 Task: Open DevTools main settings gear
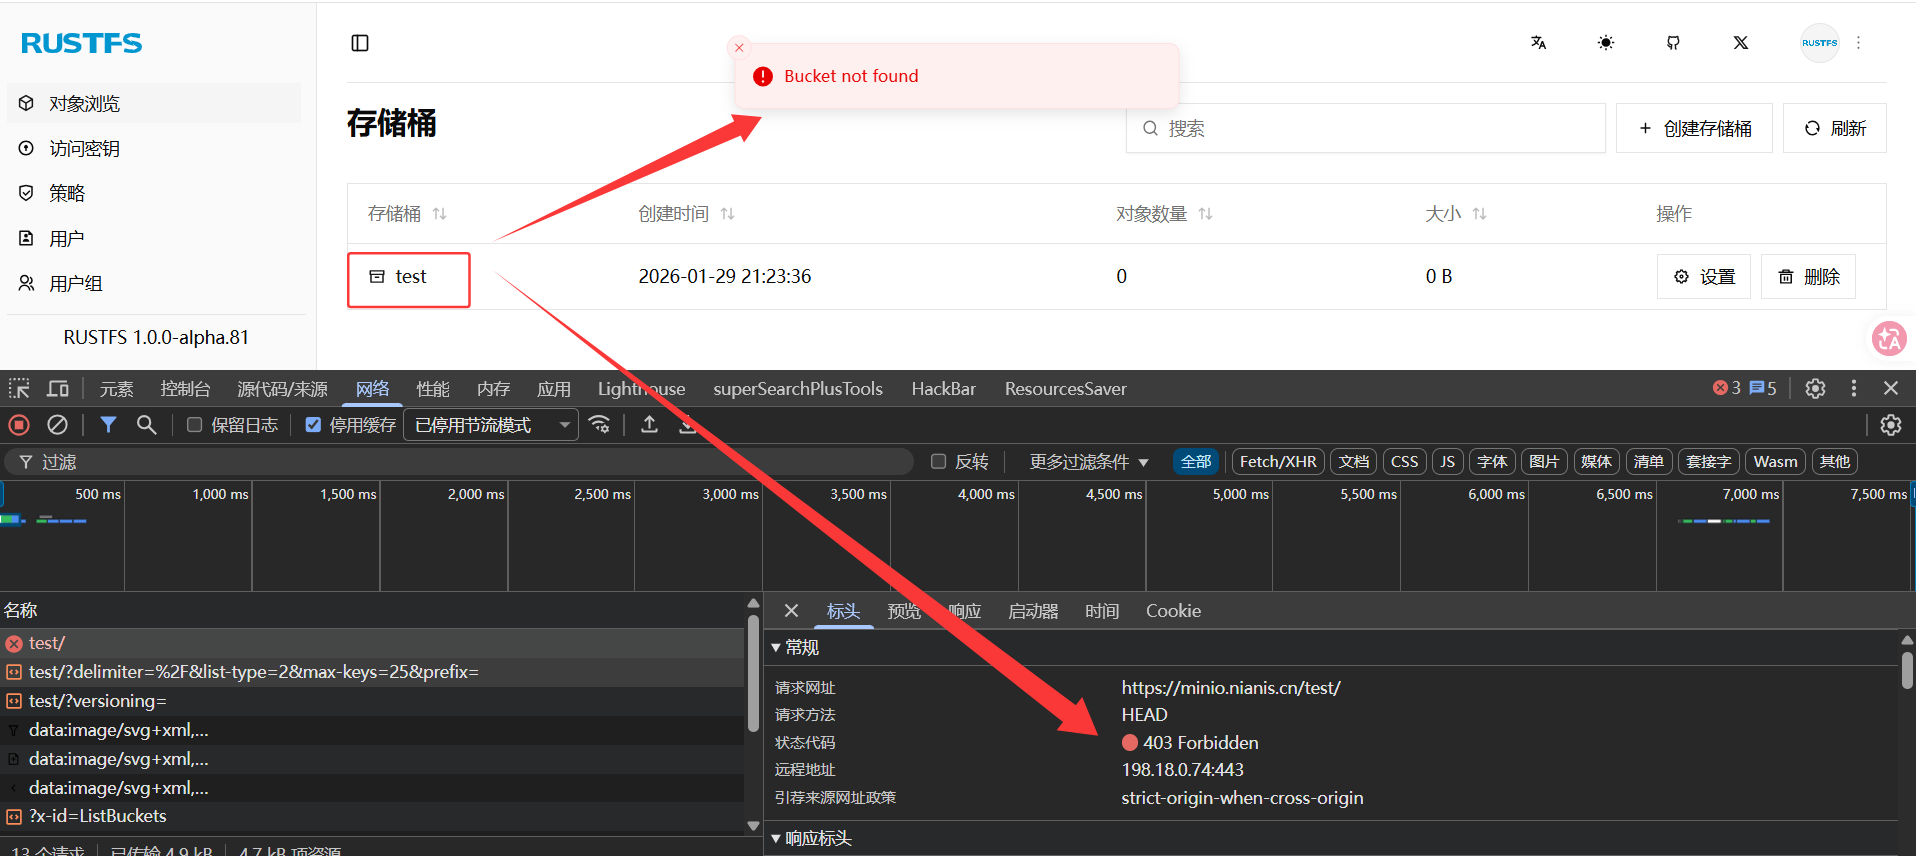[x=1815, y=388]
